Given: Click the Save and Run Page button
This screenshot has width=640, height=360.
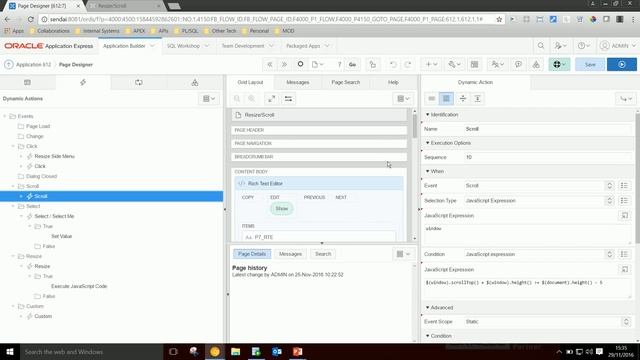Looking at the screenshot, I should coord(622,64).
